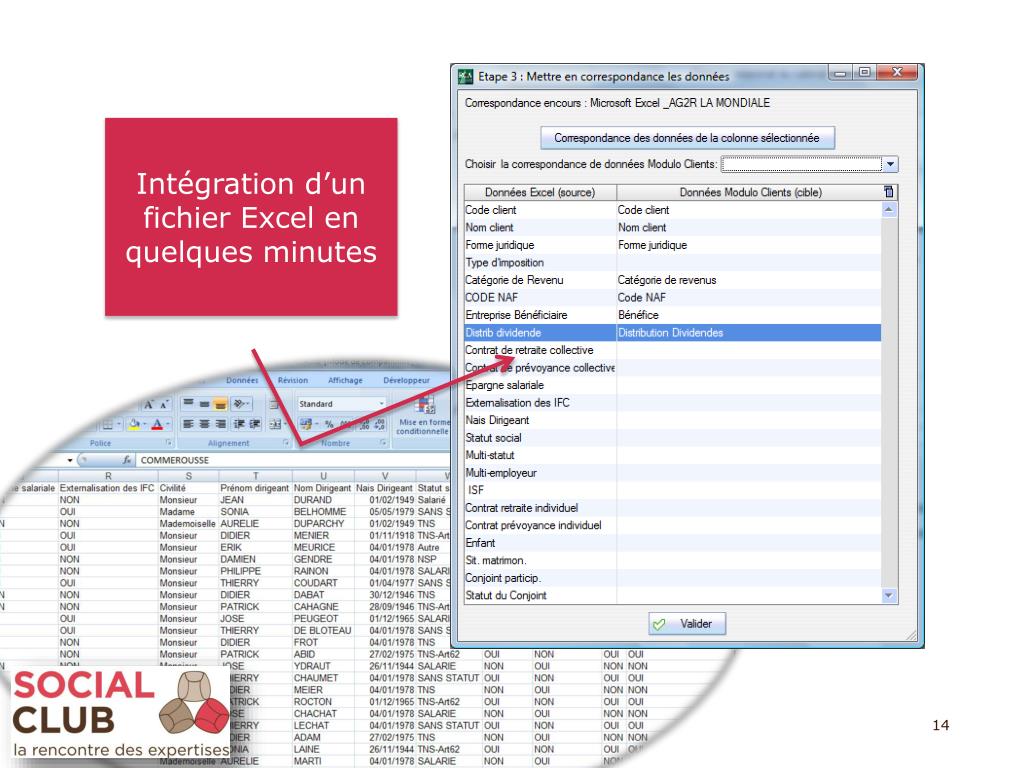Open the Standard number format dropdown
The image size is (1024, 768).
[381, 404]
